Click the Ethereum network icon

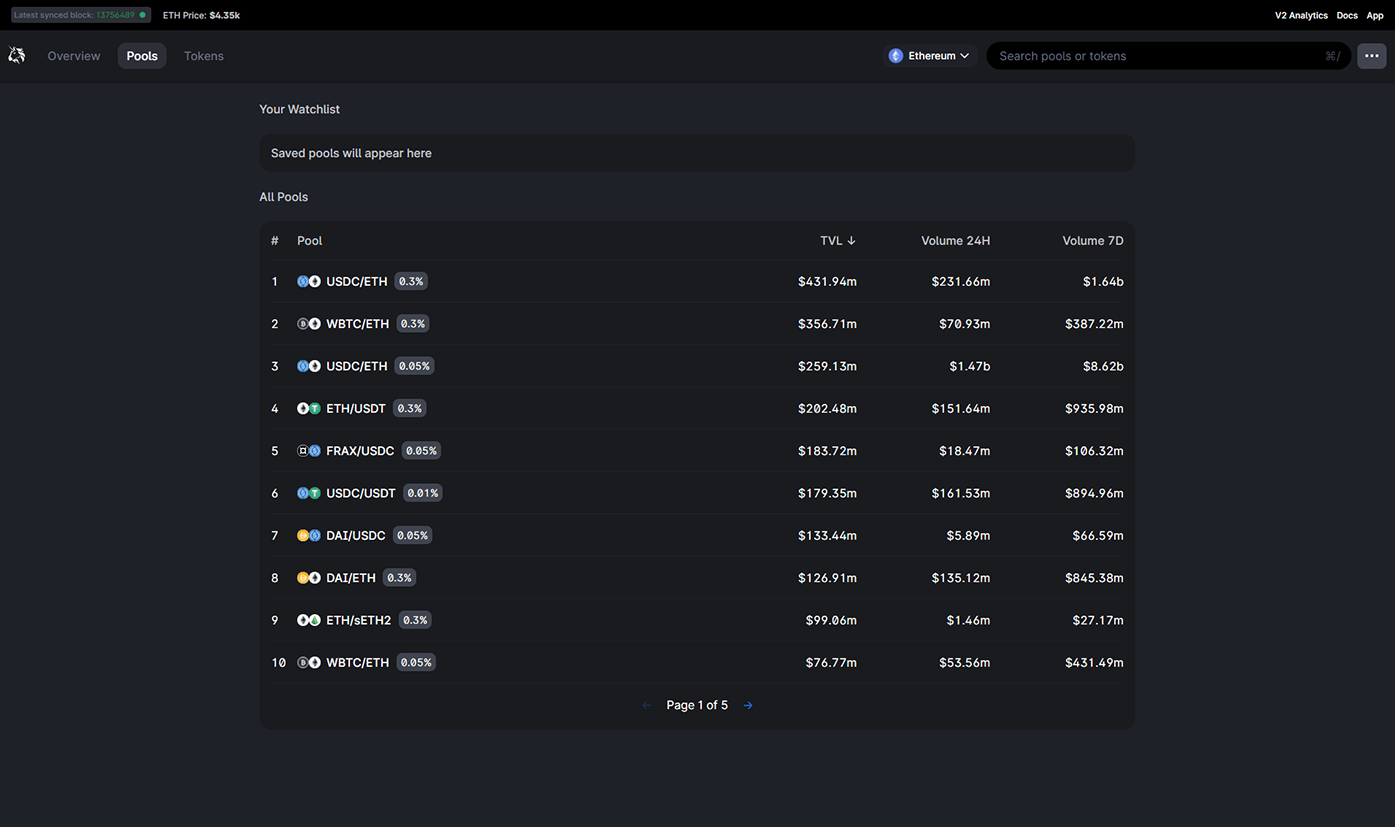(896, 56)
